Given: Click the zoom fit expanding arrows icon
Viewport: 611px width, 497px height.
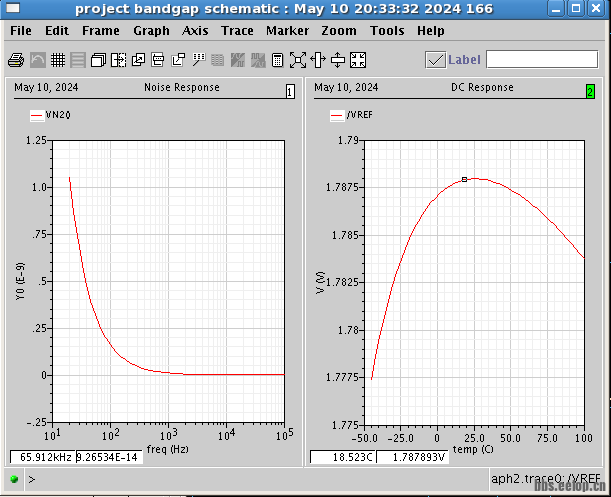Looking at the screenshot, I should click(x=298, y=60).
